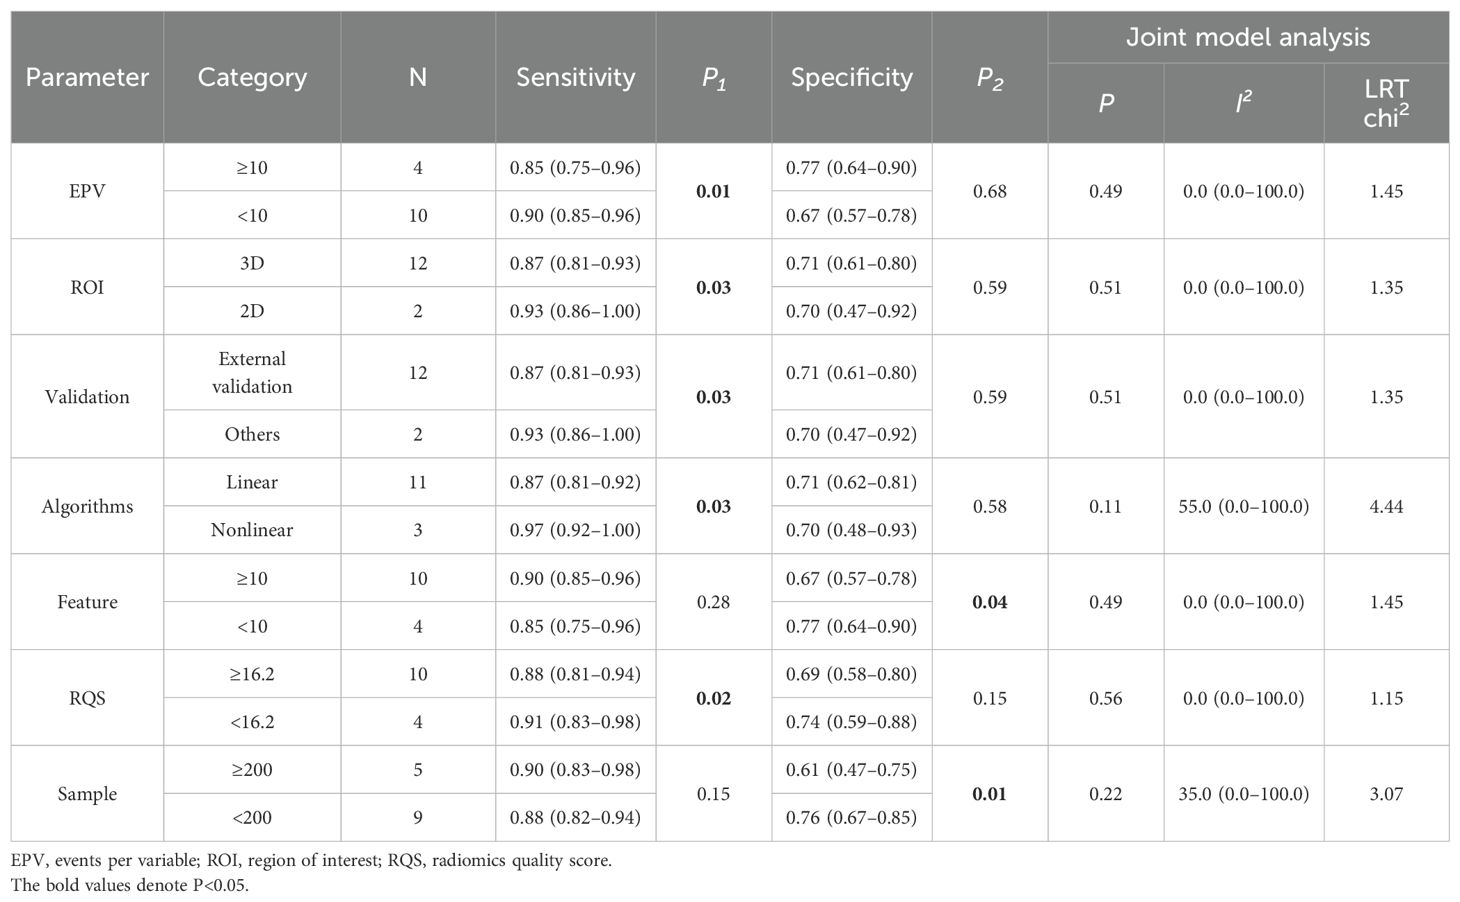Select the RQS parameter cell
This screenshot has width=1460, height=902.
[x=87, y=698]
